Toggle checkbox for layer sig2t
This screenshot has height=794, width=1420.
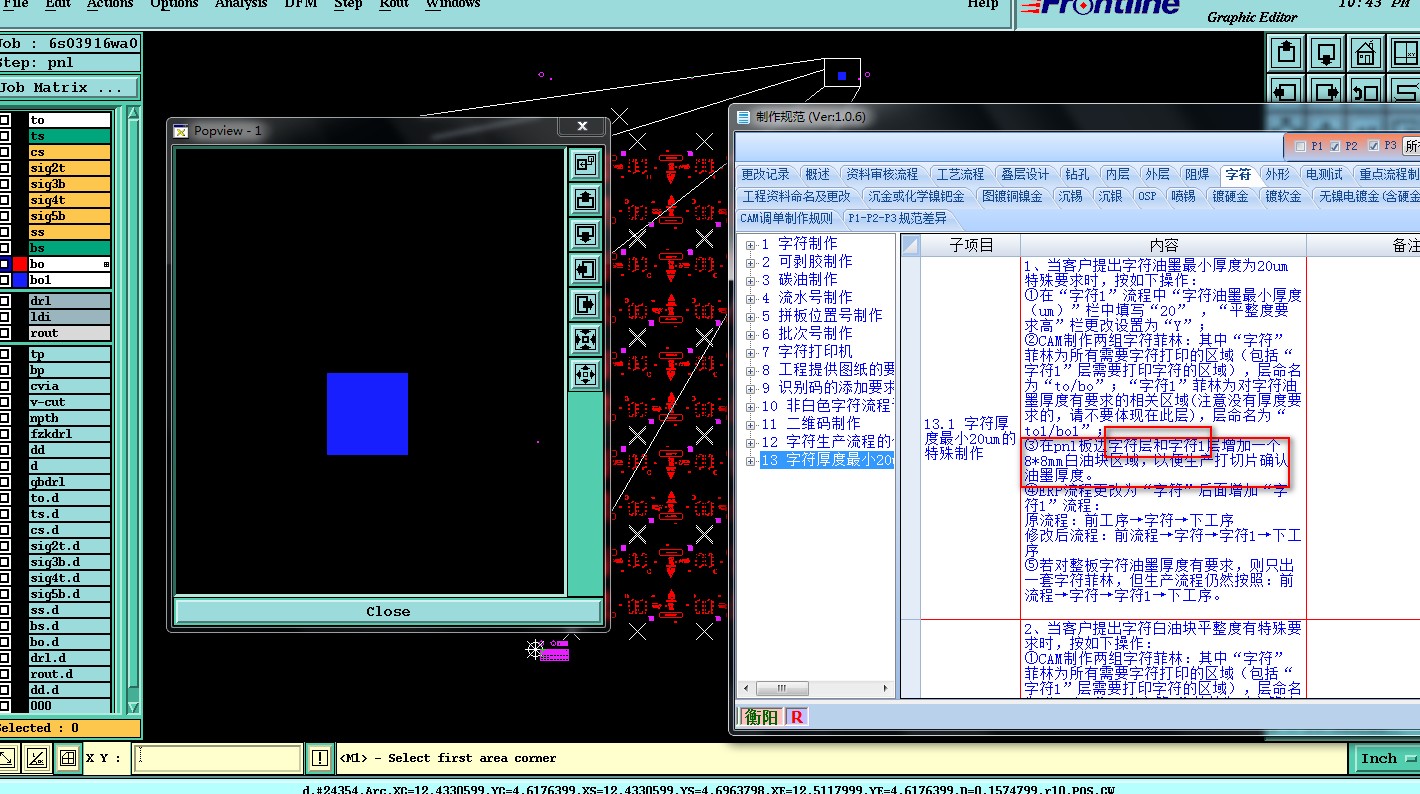click(x=5, y=168)
